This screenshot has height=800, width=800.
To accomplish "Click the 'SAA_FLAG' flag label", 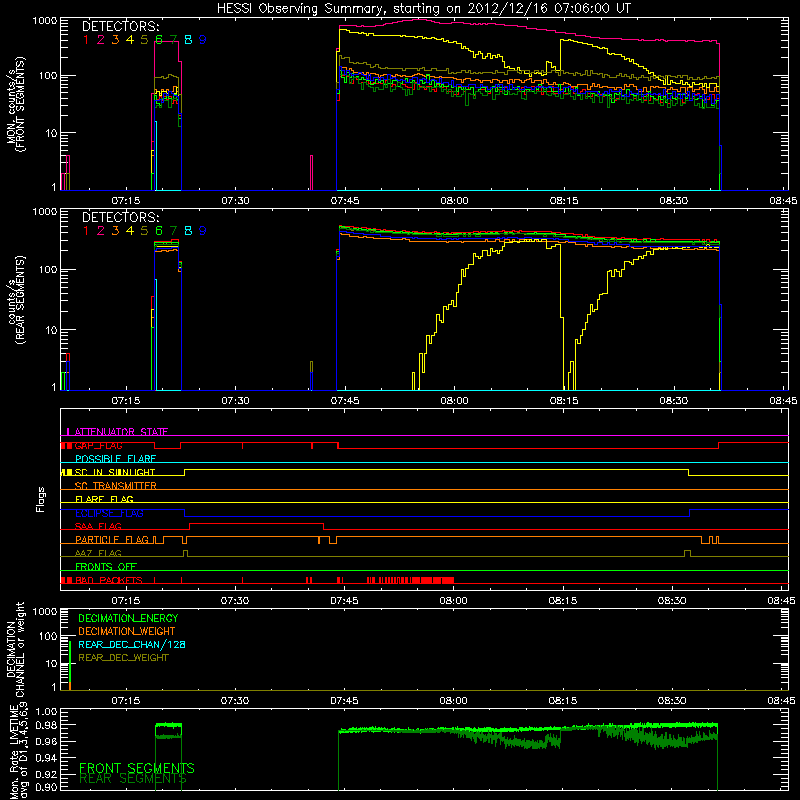I will (x=98, y=527).
